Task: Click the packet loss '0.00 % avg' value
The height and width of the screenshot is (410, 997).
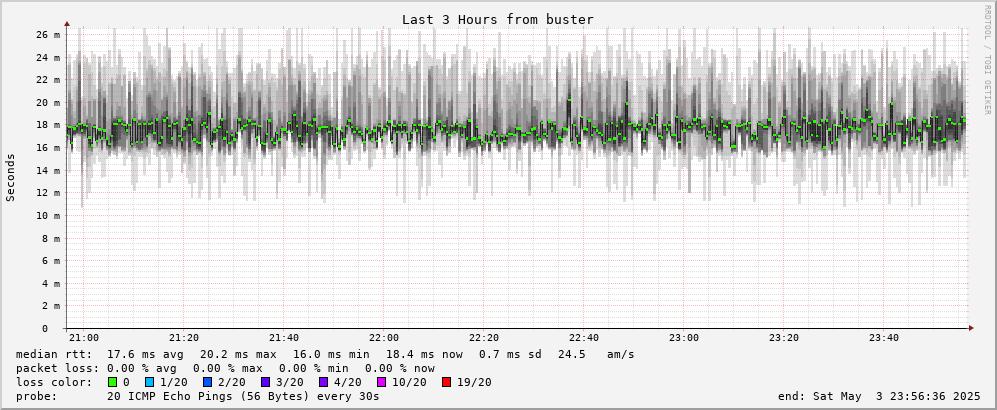Action: pos(146,368)
